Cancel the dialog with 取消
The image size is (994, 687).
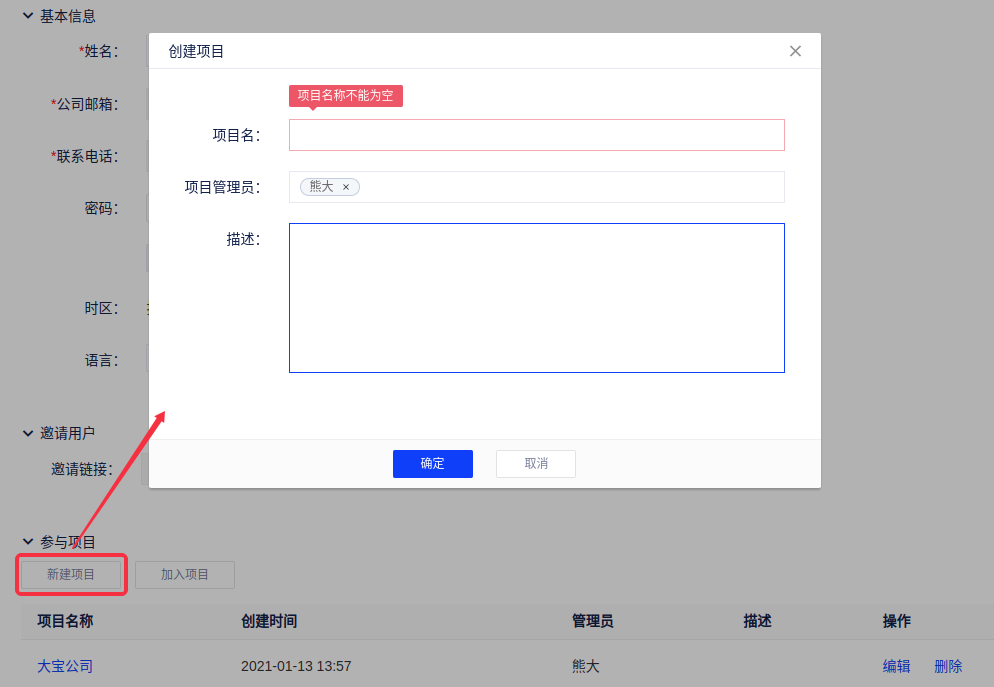tap(536, 464)
